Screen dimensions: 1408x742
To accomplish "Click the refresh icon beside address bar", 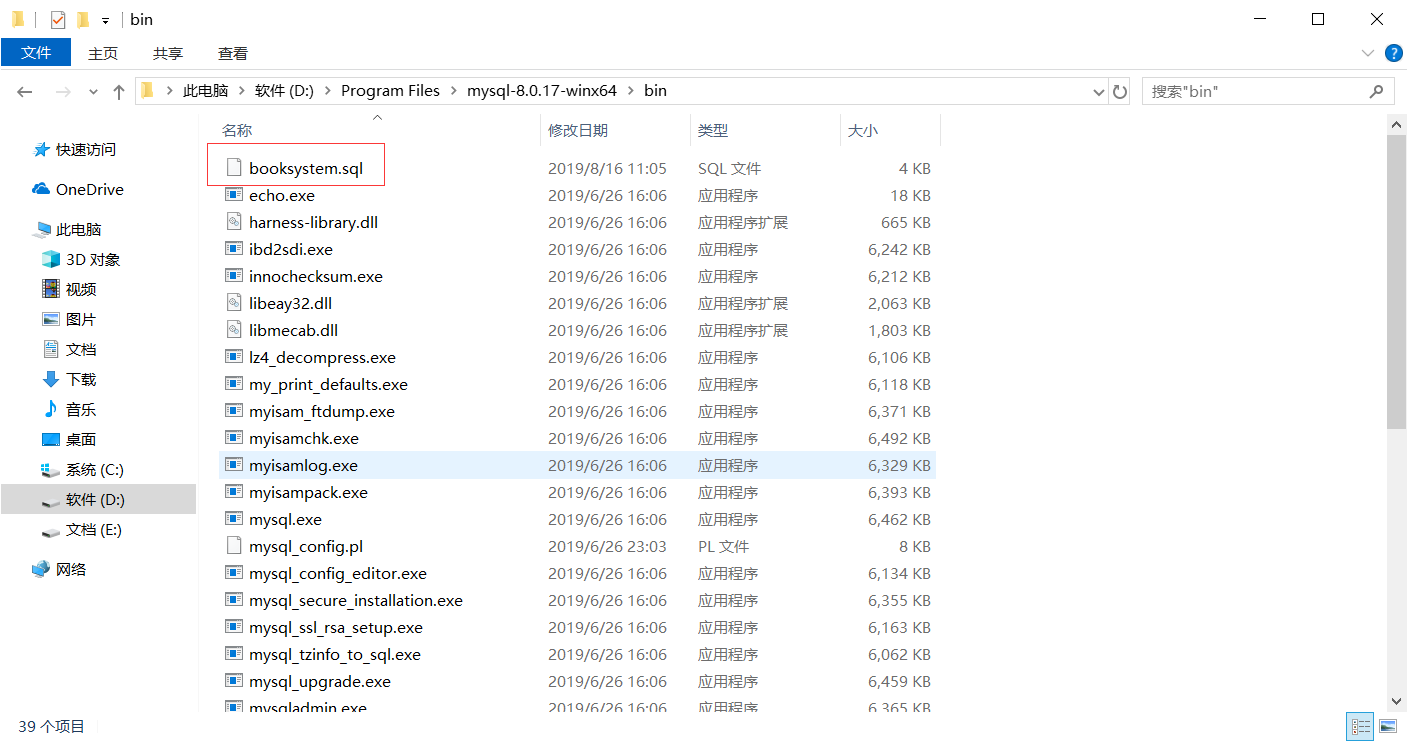I will click(x=1120, y=91).
